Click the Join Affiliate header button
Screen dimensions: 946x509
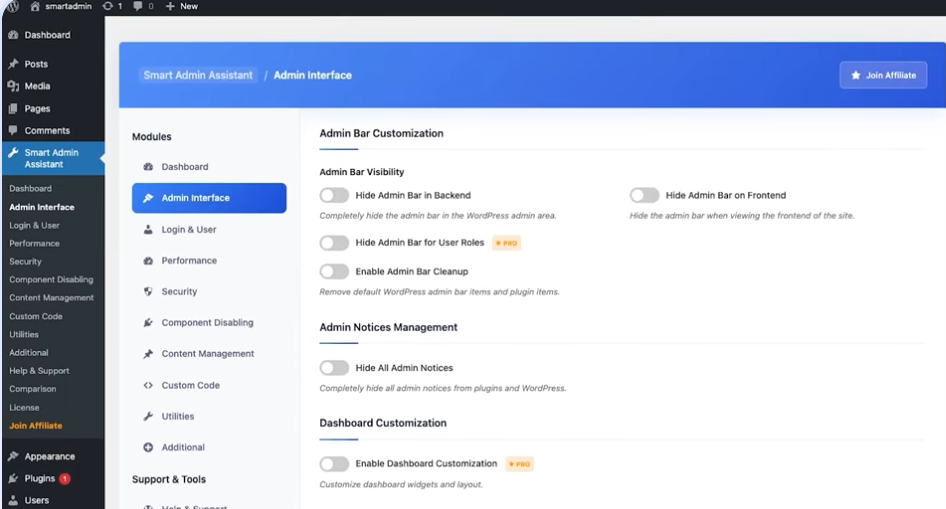point(883,75)
